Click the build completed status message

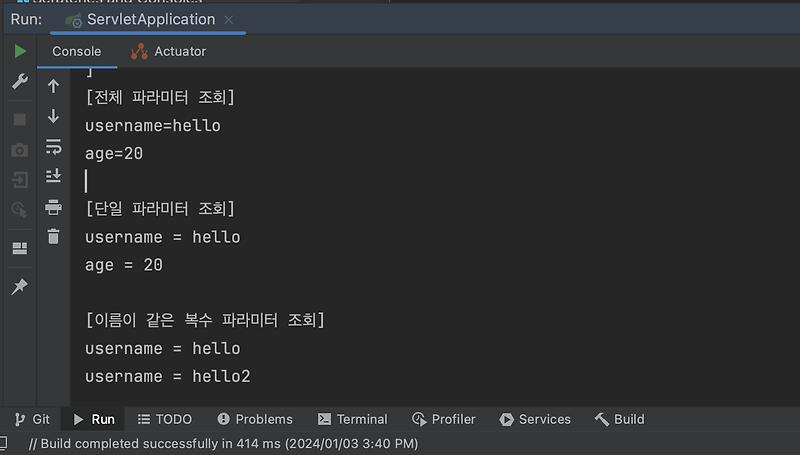pyautogui.click(x=223, y=443)
